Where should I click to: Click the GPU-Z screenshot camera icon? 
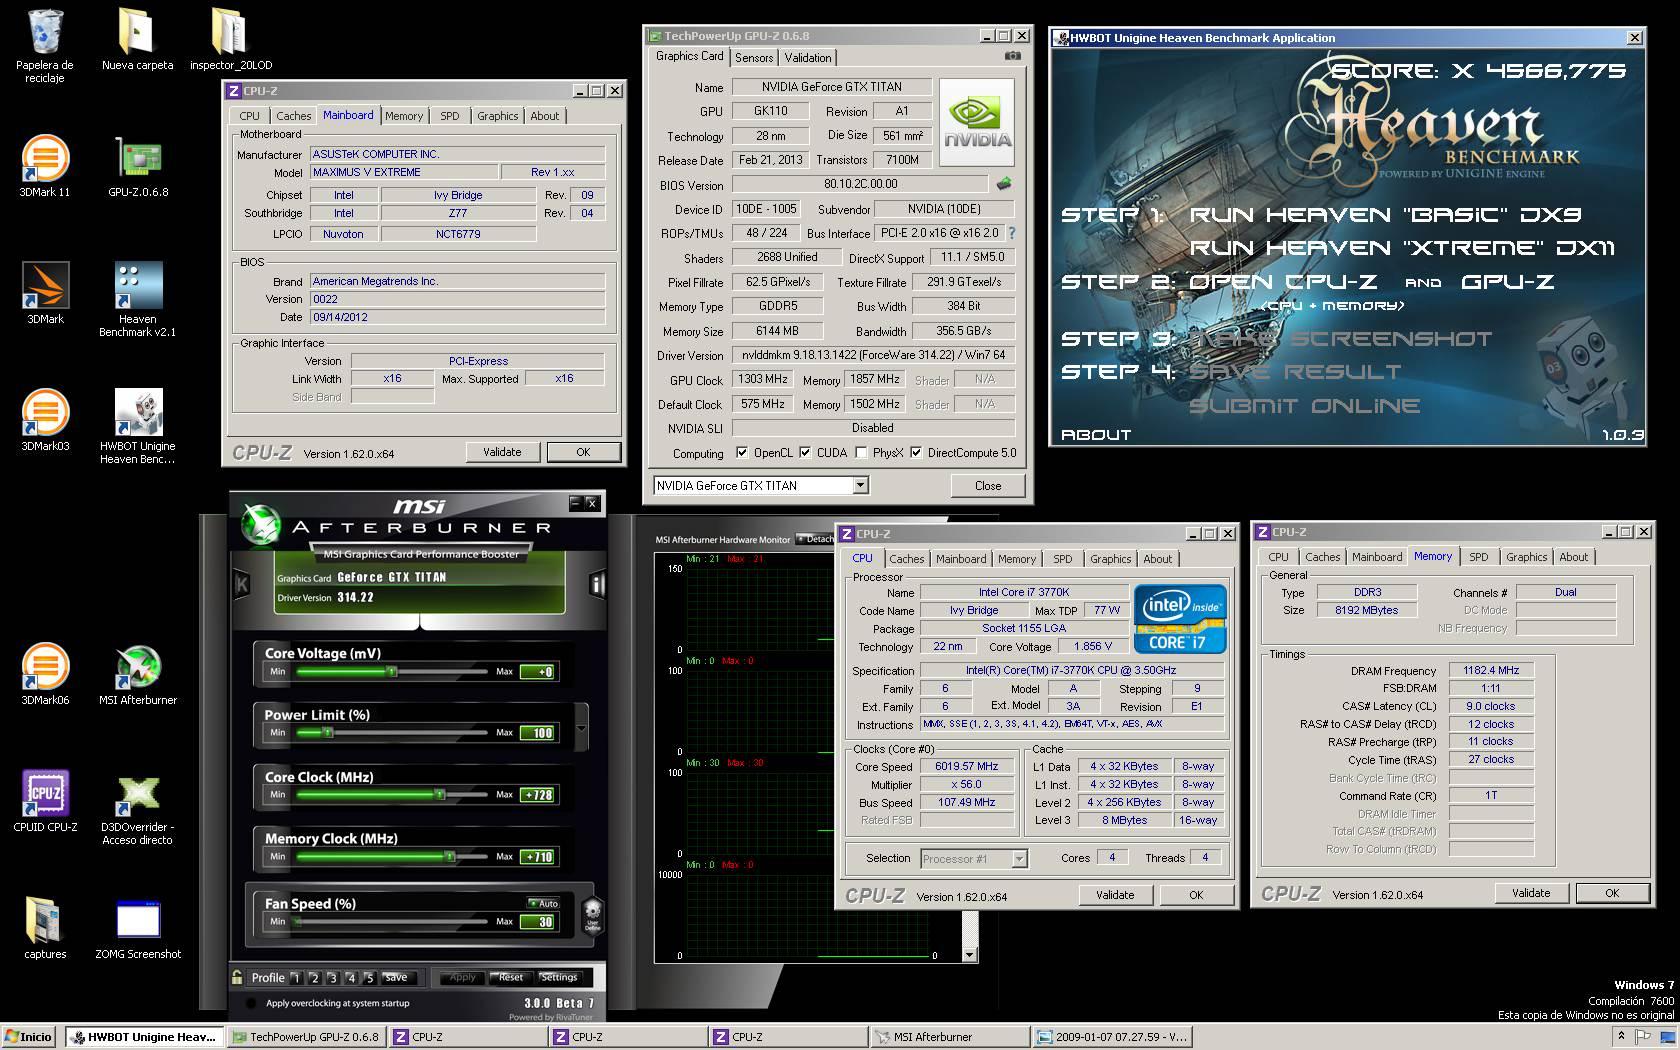[1012, 57]
